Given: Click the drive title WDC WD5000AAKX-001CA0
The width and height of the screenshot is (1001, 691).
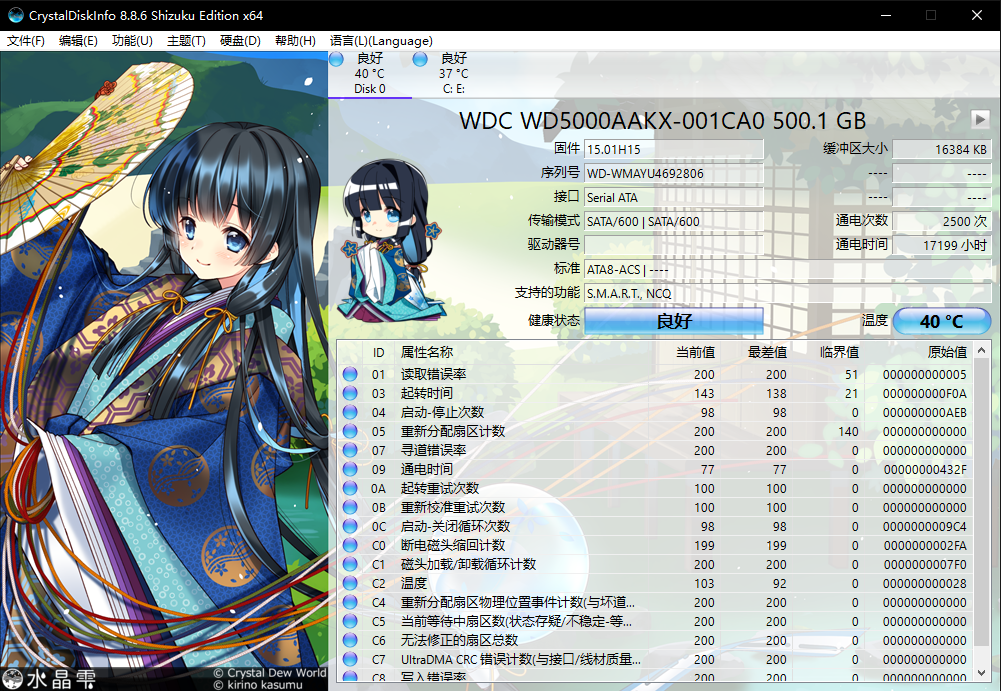Looking at the screenshot, I should click(662, 120).
